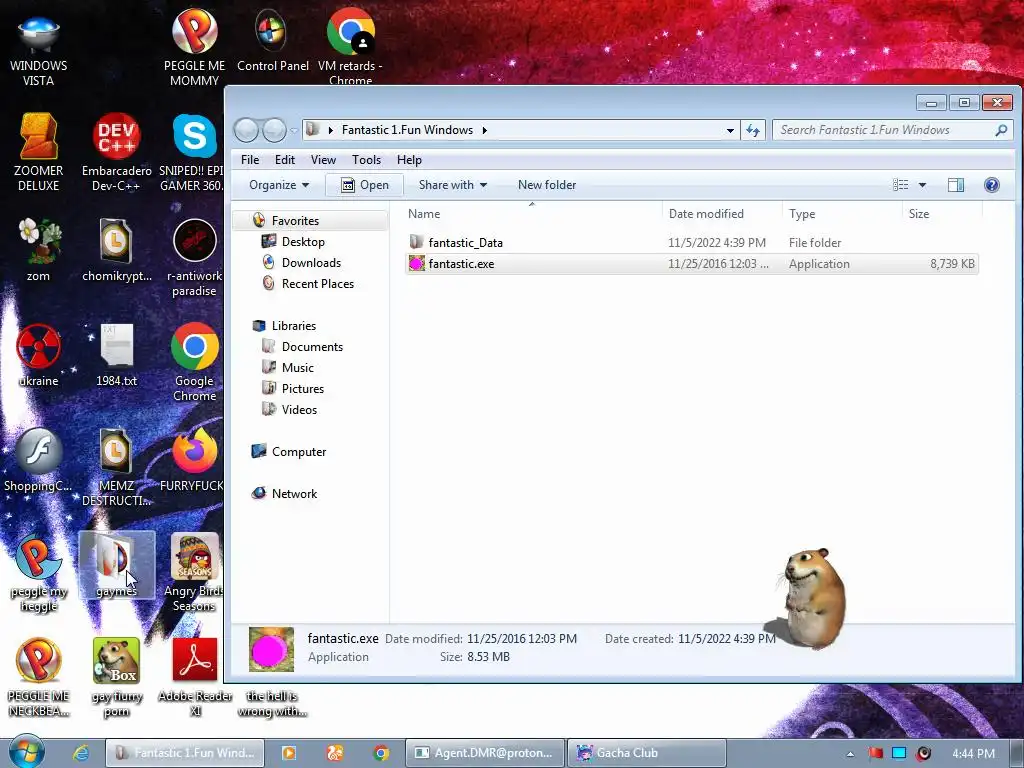Open the fantastic_Data folder icon

pos(416,242)
